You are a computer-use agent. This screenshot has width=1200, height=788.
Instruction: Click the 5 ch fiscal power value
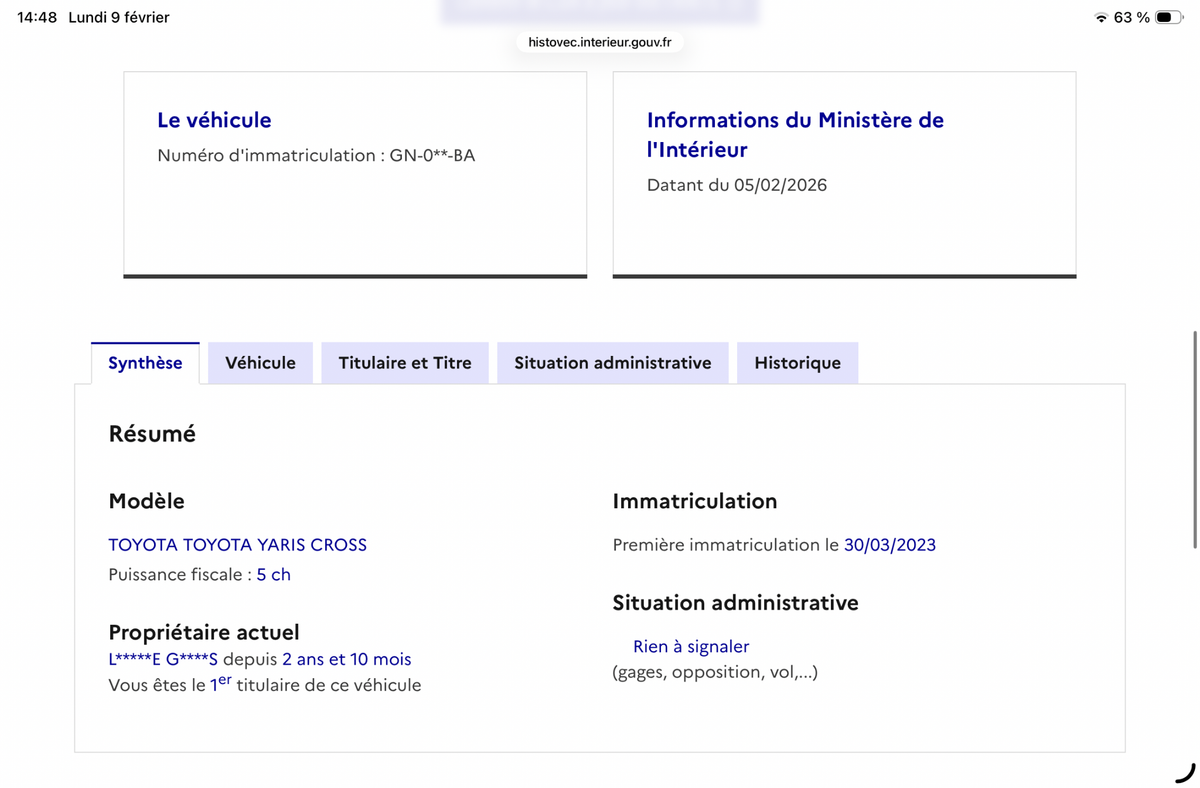274,575
